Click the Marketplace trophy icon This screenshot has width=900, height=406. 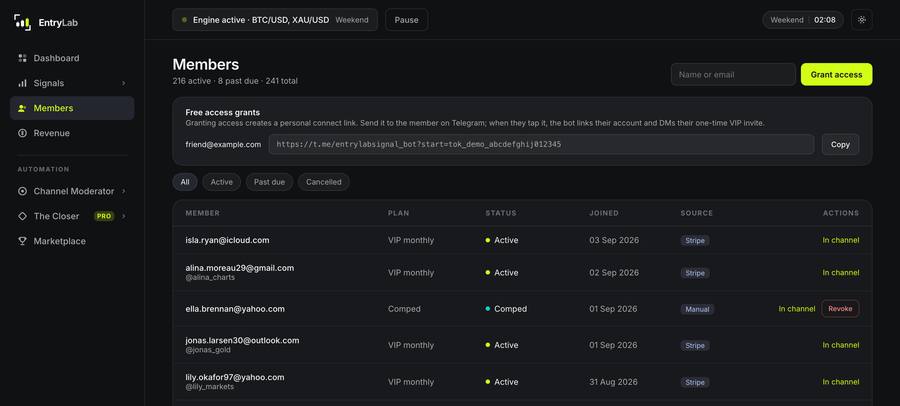[x=22, y=241]
